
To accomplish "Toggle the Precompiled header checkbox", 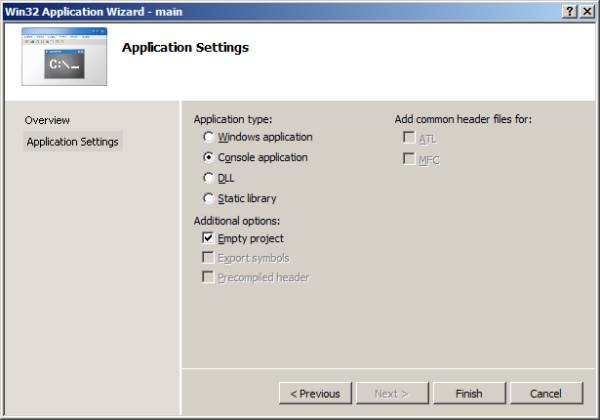I will pyautogui.click(x=208, y=277).
